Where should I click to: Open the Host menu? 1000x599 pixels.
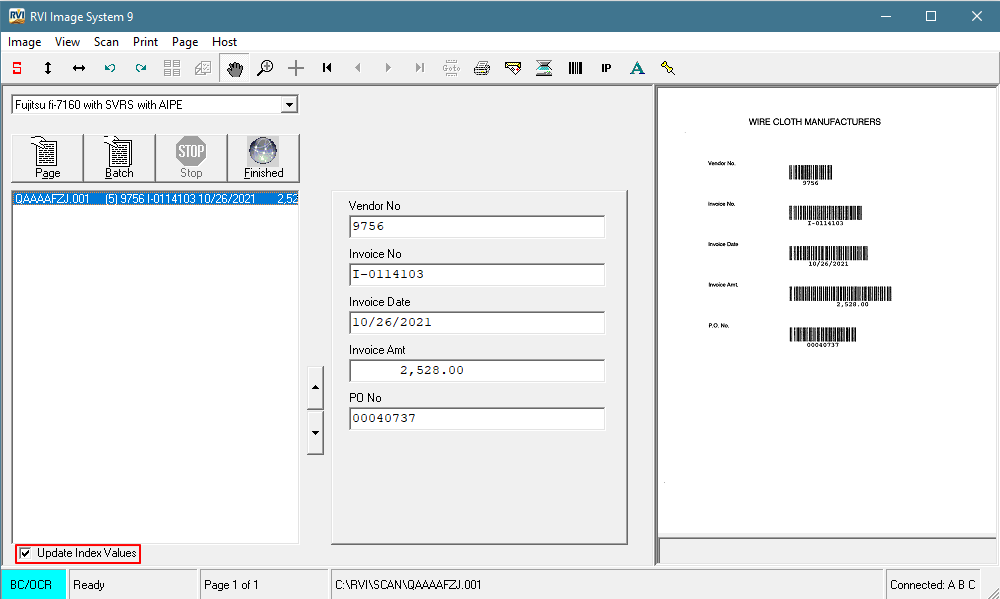tap(224, 41)
